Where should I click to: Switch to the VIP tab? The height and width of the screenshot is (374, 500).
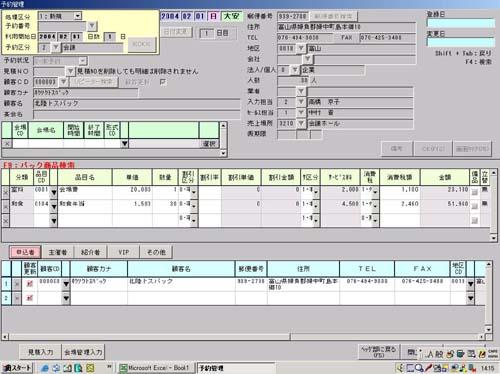tap(124, 252)
